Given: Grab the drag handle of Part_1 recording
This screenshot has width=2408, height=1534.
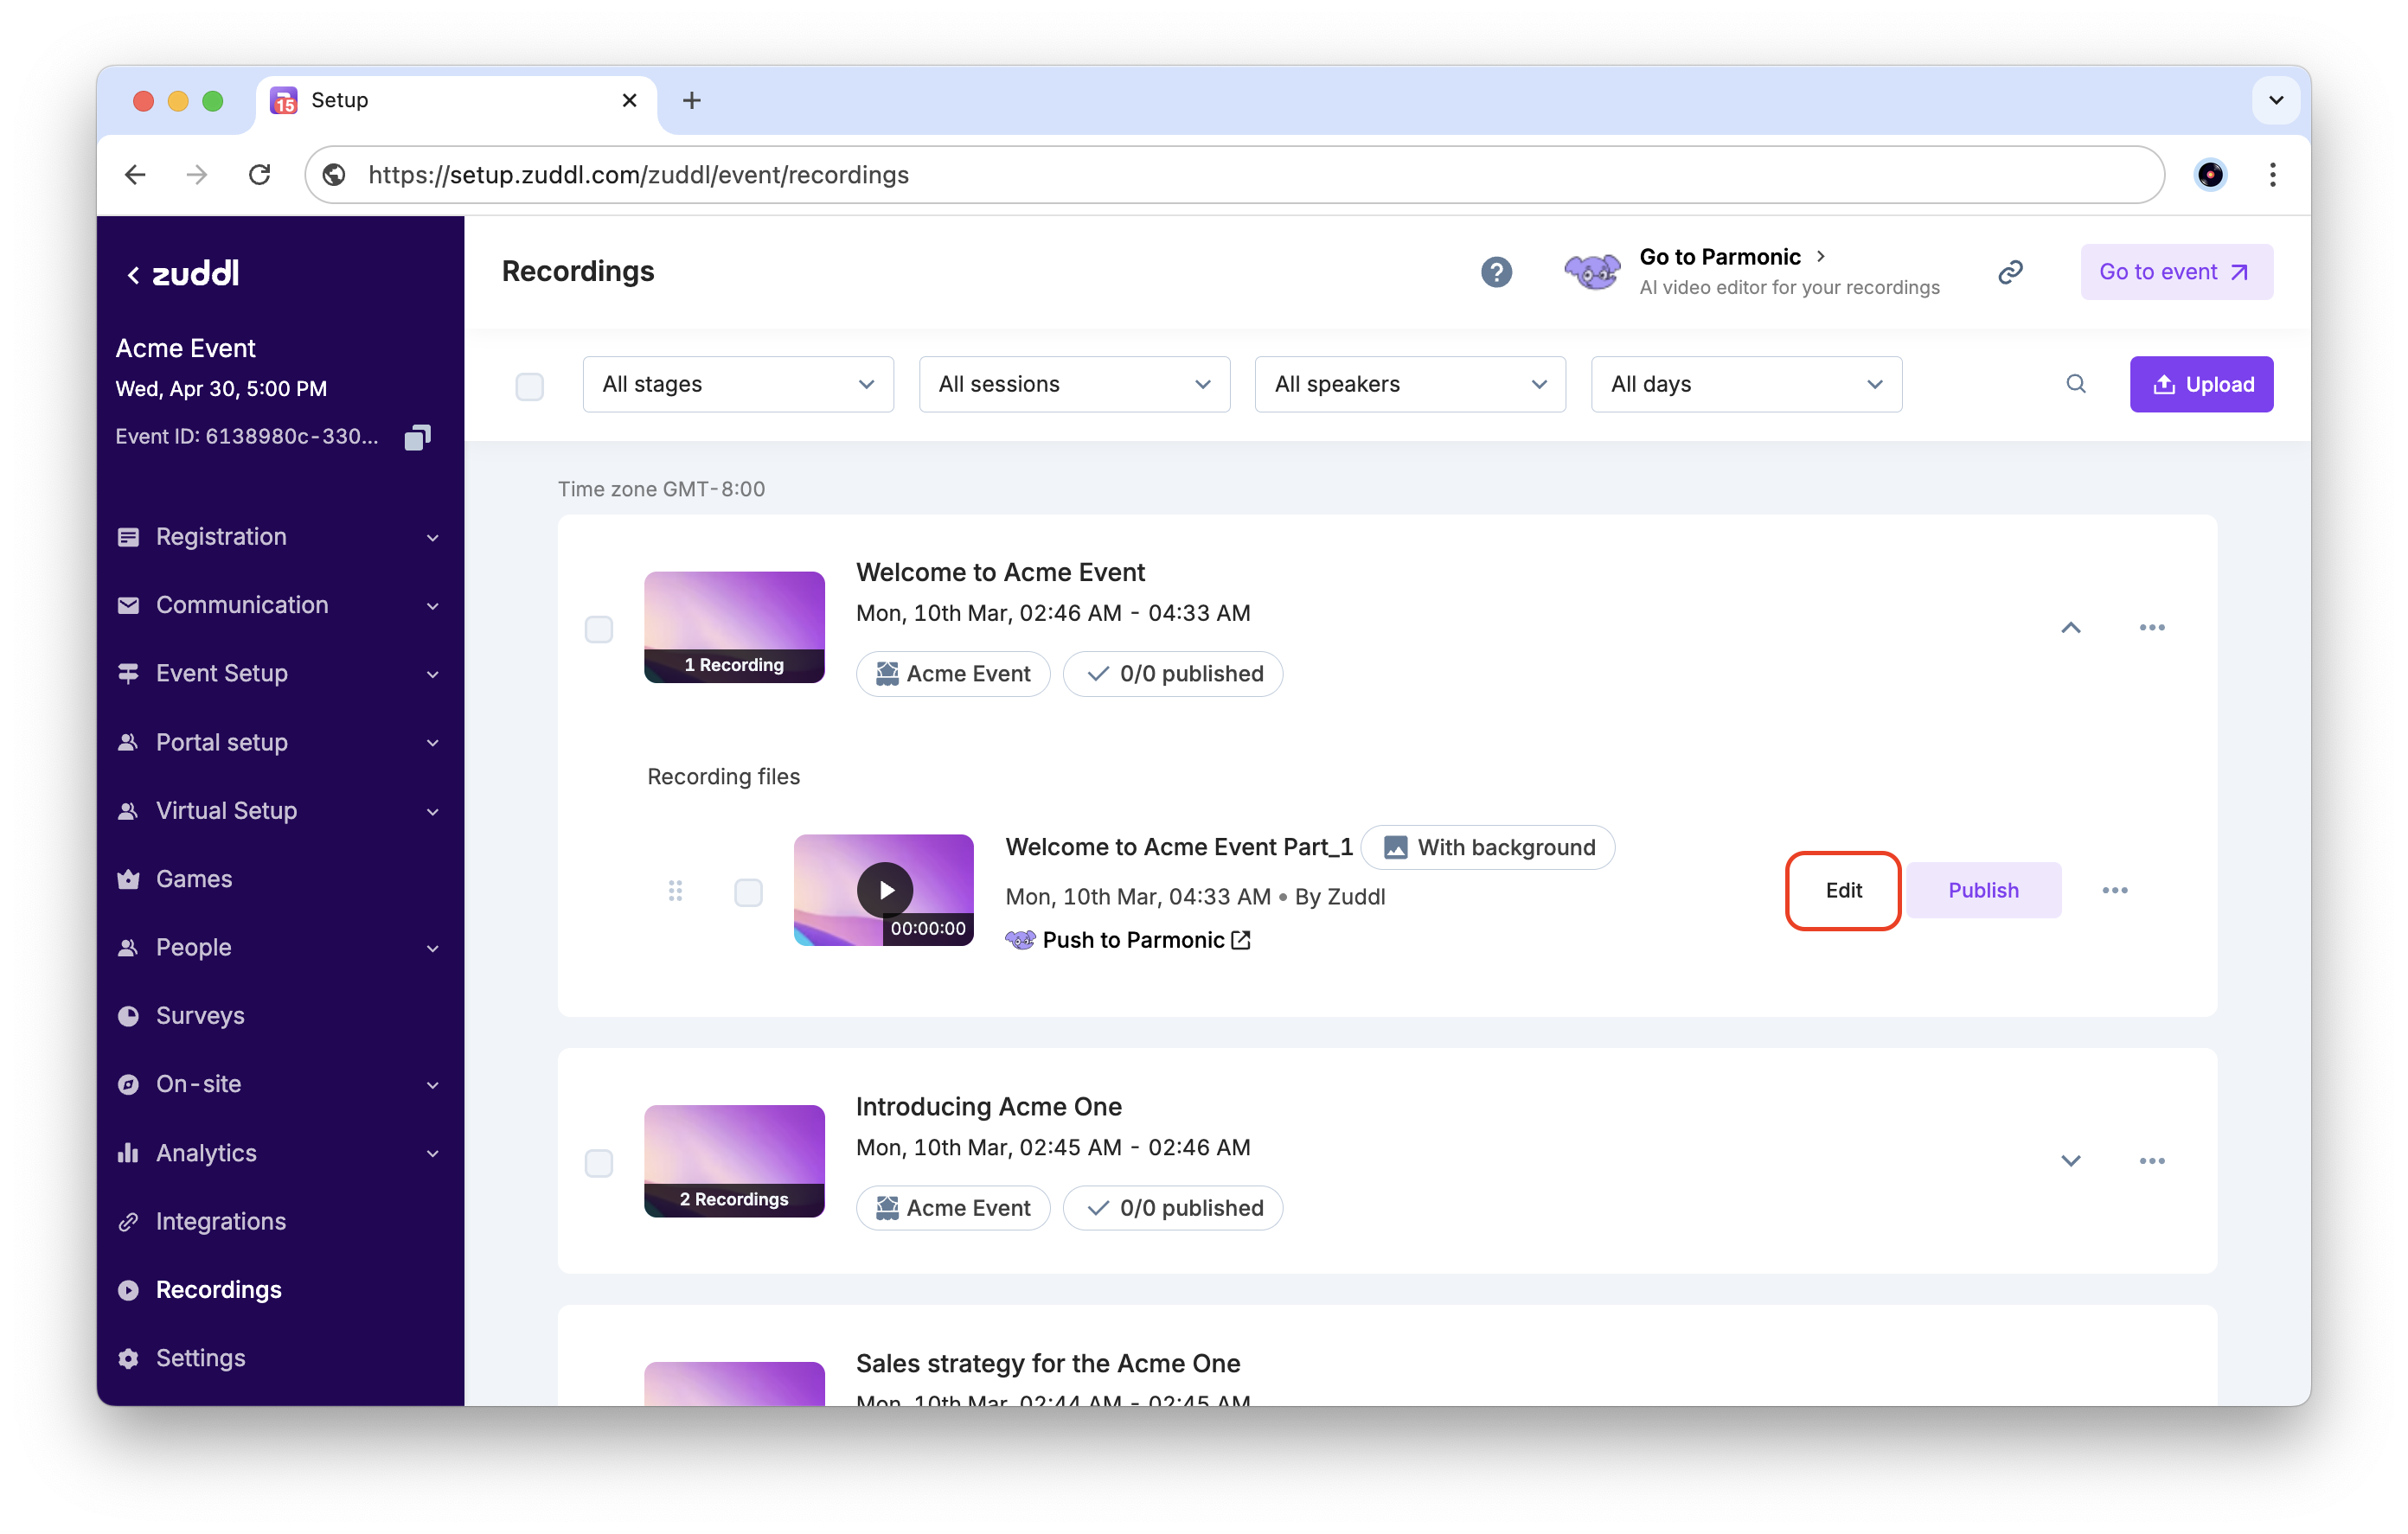Looking at the screenshot, I should click(x=675, y=890).
